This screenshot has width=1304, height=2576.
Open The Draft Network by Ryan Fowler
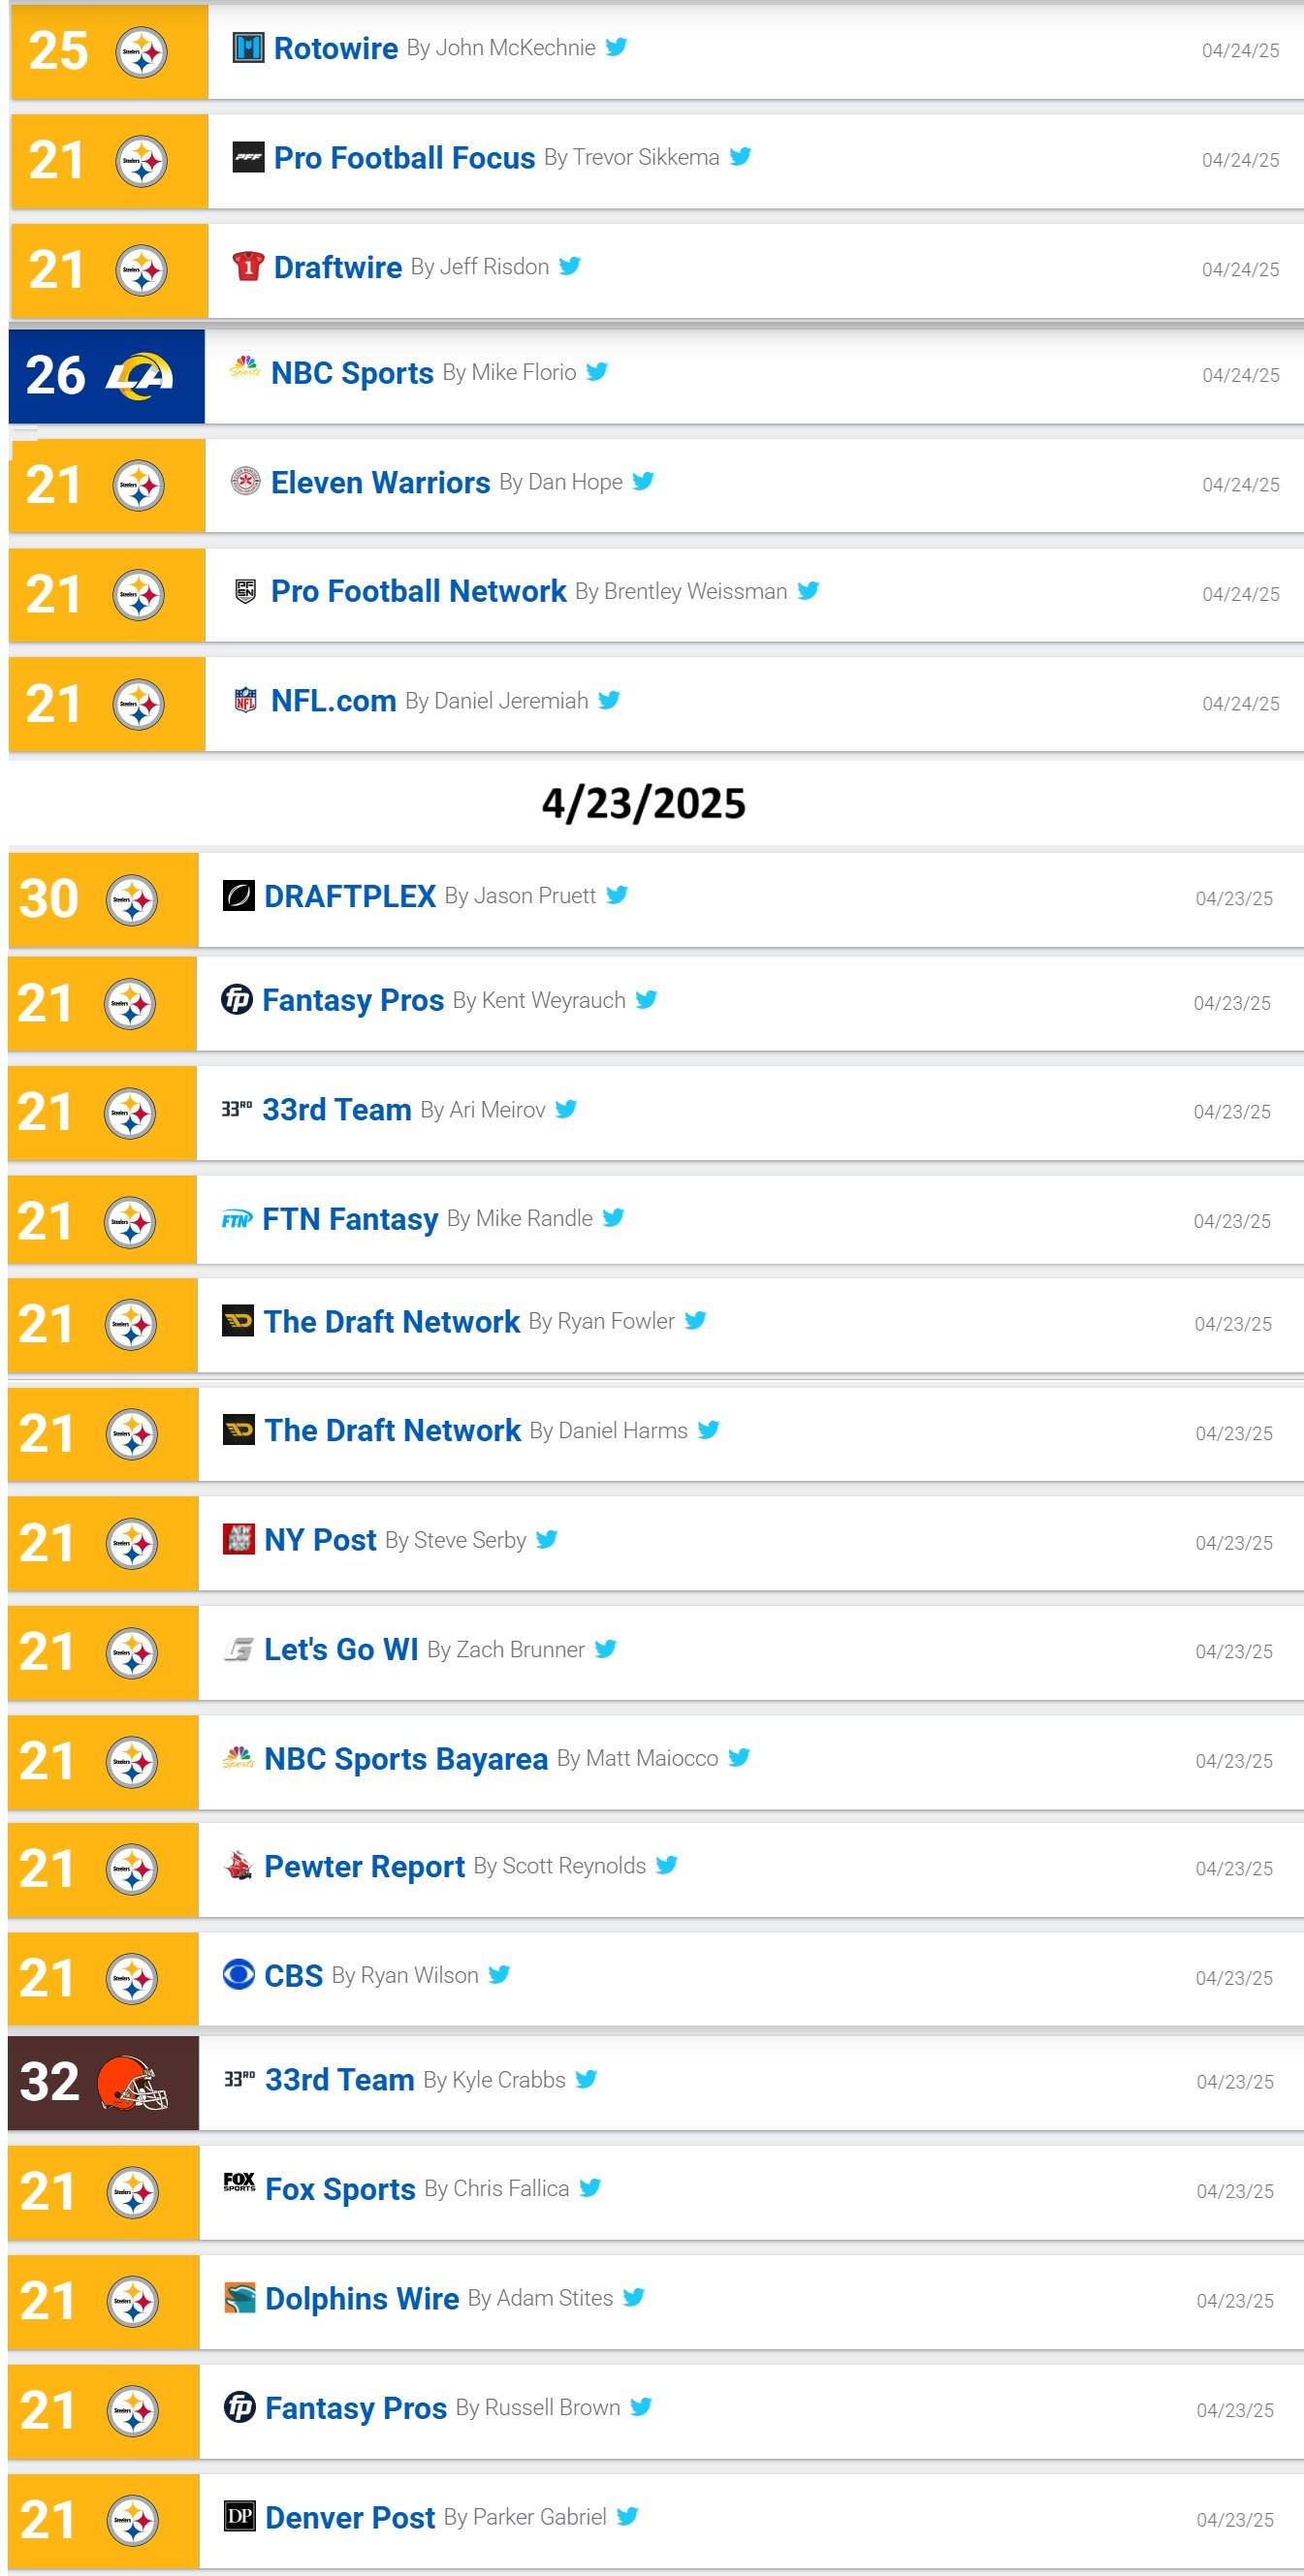(x=391, y=1322)
